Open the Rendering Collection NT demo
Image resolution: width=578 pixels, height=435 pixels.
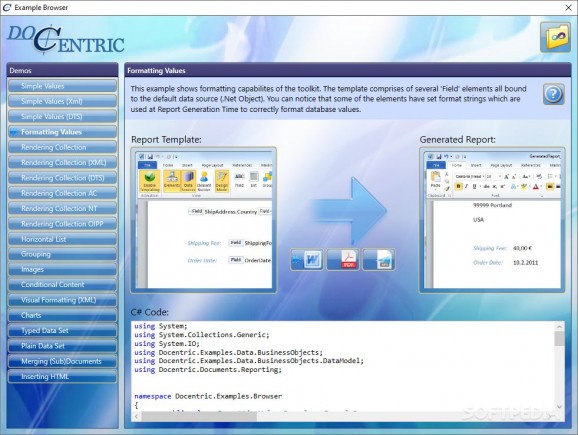tap(62, 208)
